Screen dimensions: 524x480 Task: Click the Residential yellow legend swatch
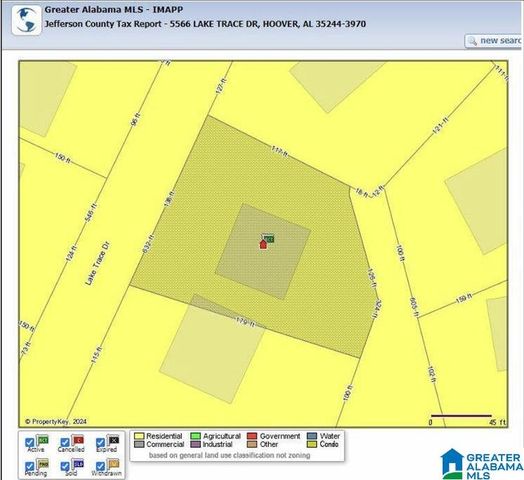coord(139,436)
